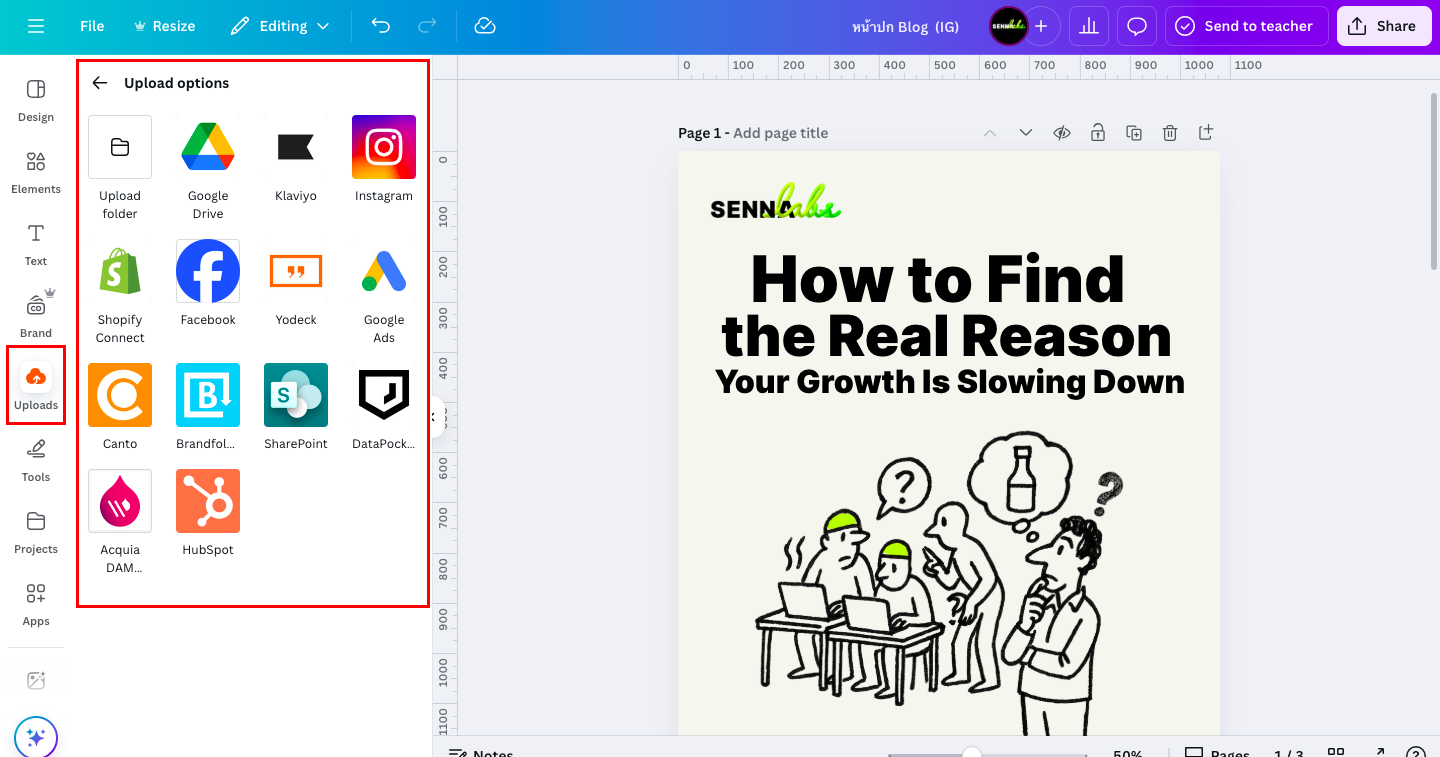Click Send to teacher button
This screenshot has width=1440, height=757.
point(1246,26)
